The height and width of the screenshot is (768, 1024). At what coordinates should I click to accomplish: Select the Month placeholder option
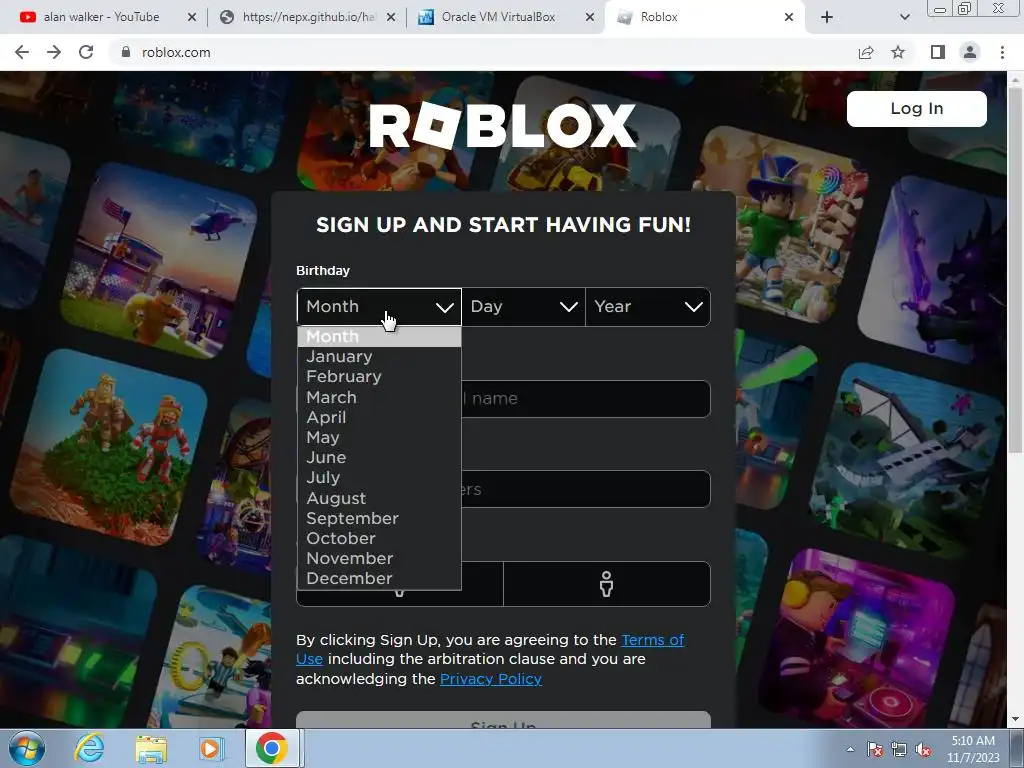pyautogui.click(x=379, y=337)
